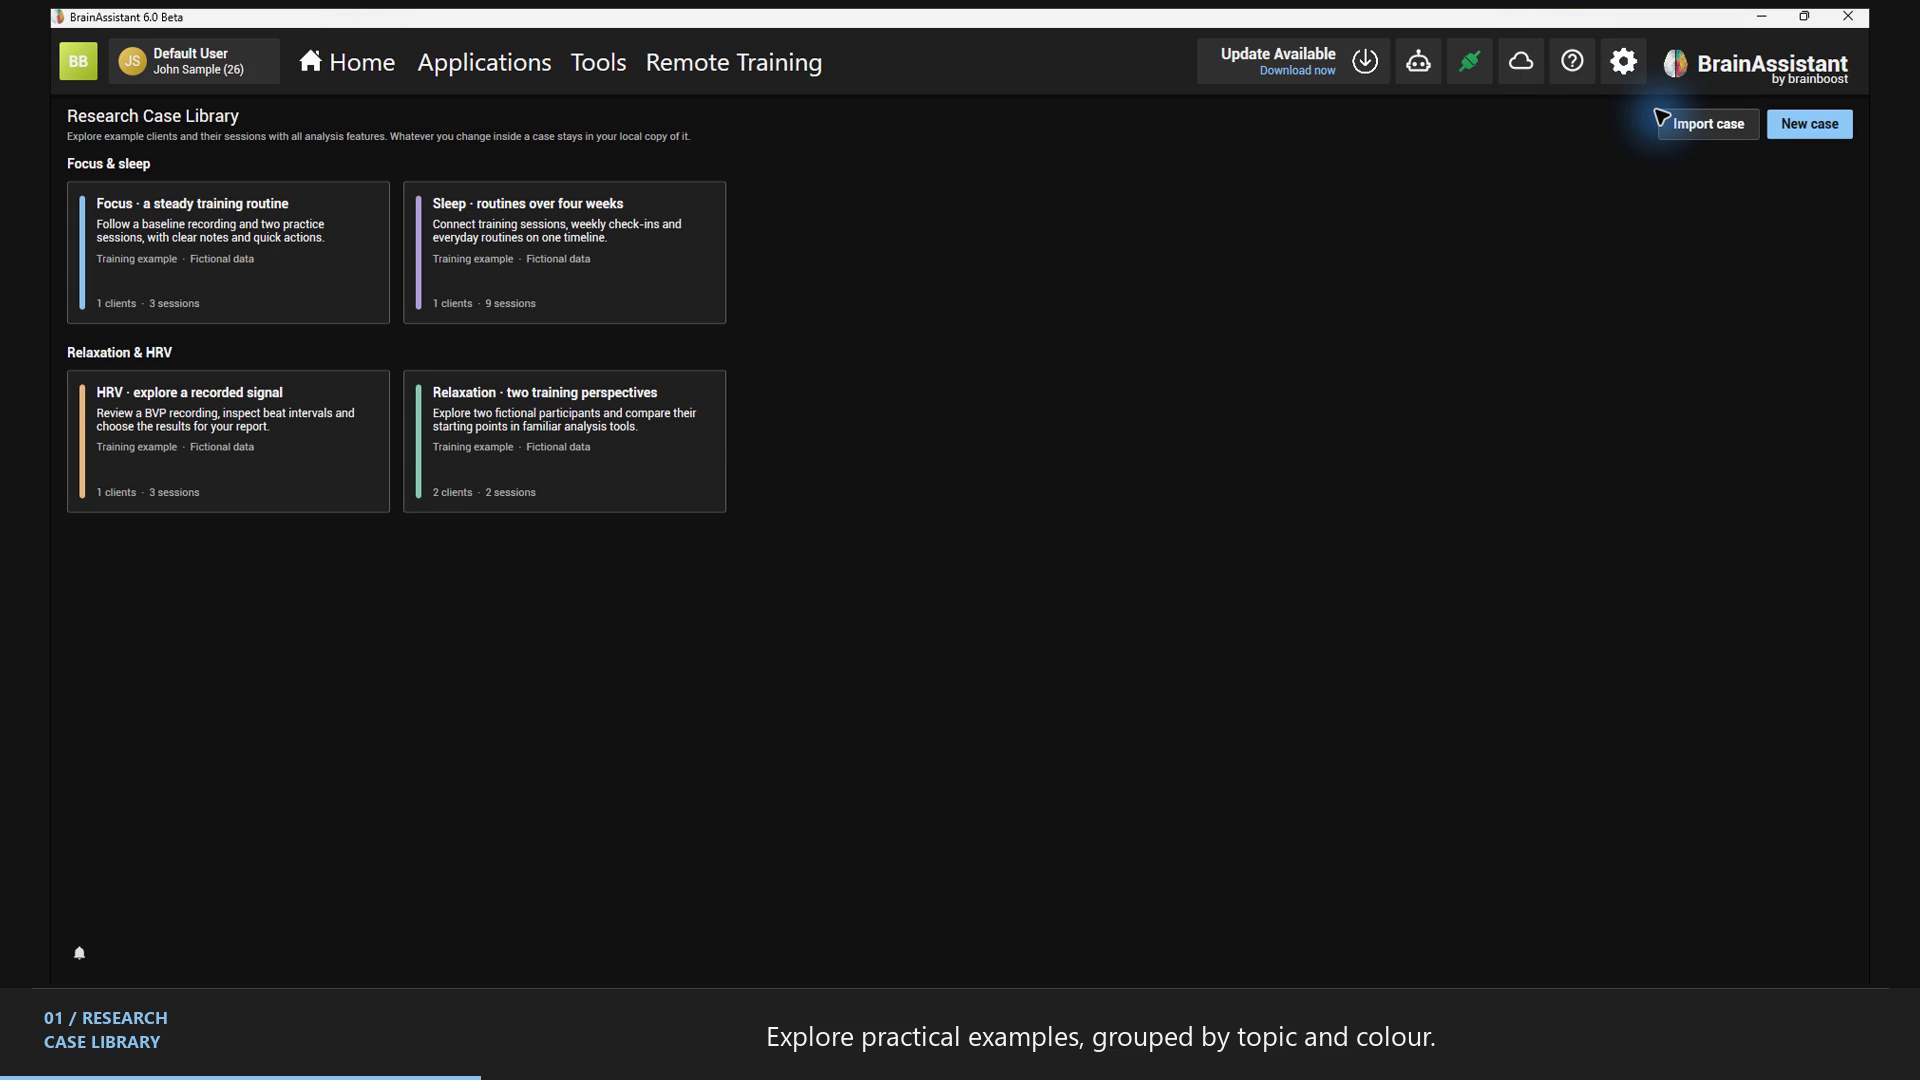Viewport: 1920px width, 1080px height.
Task: Click the Update Available label
Action: click(x=1278, y=54)
